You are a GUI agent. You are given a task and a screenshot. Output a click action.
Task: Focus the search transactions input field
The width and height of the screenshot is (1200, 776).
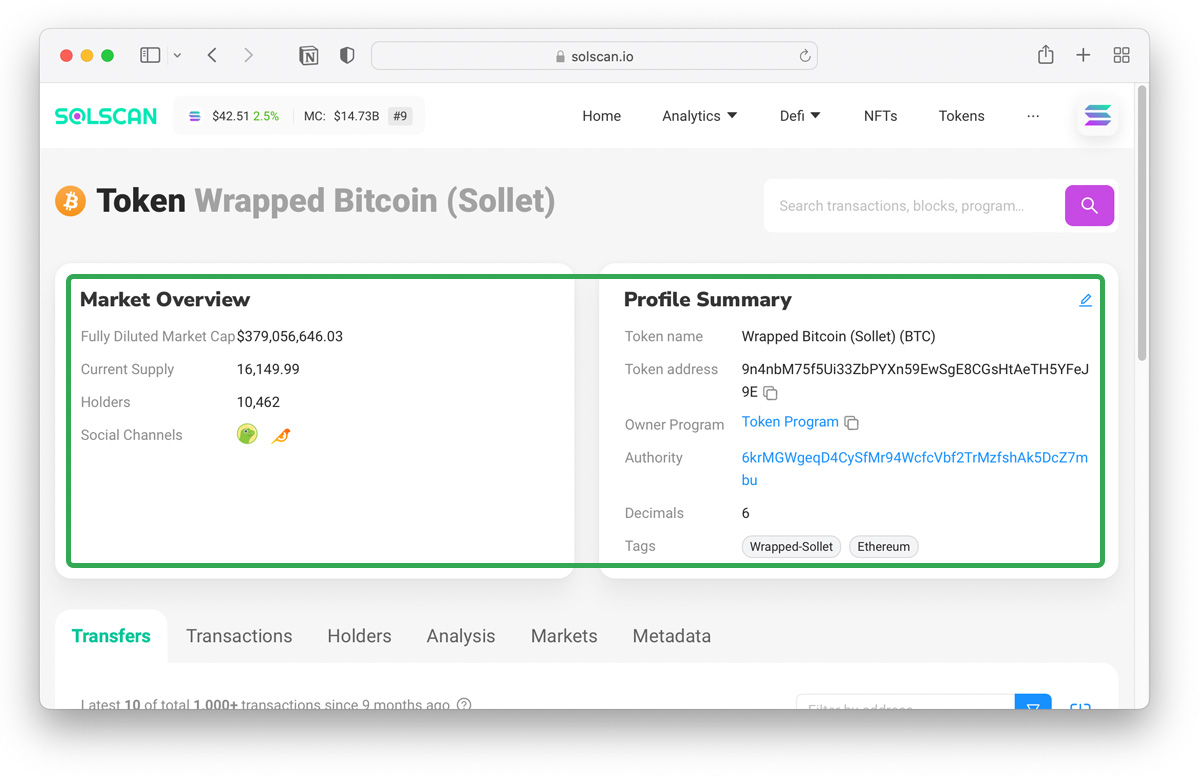tap(910, 206)
